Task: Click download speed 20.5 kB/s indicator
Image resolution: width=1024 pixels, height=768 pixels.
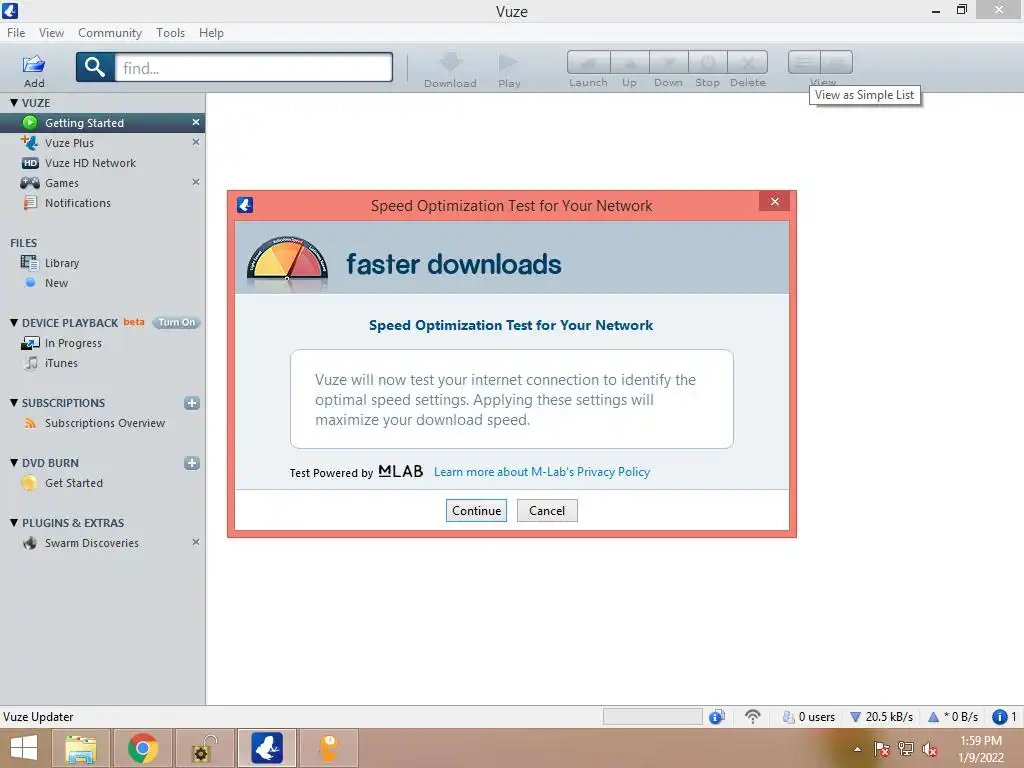Action: 881,717
